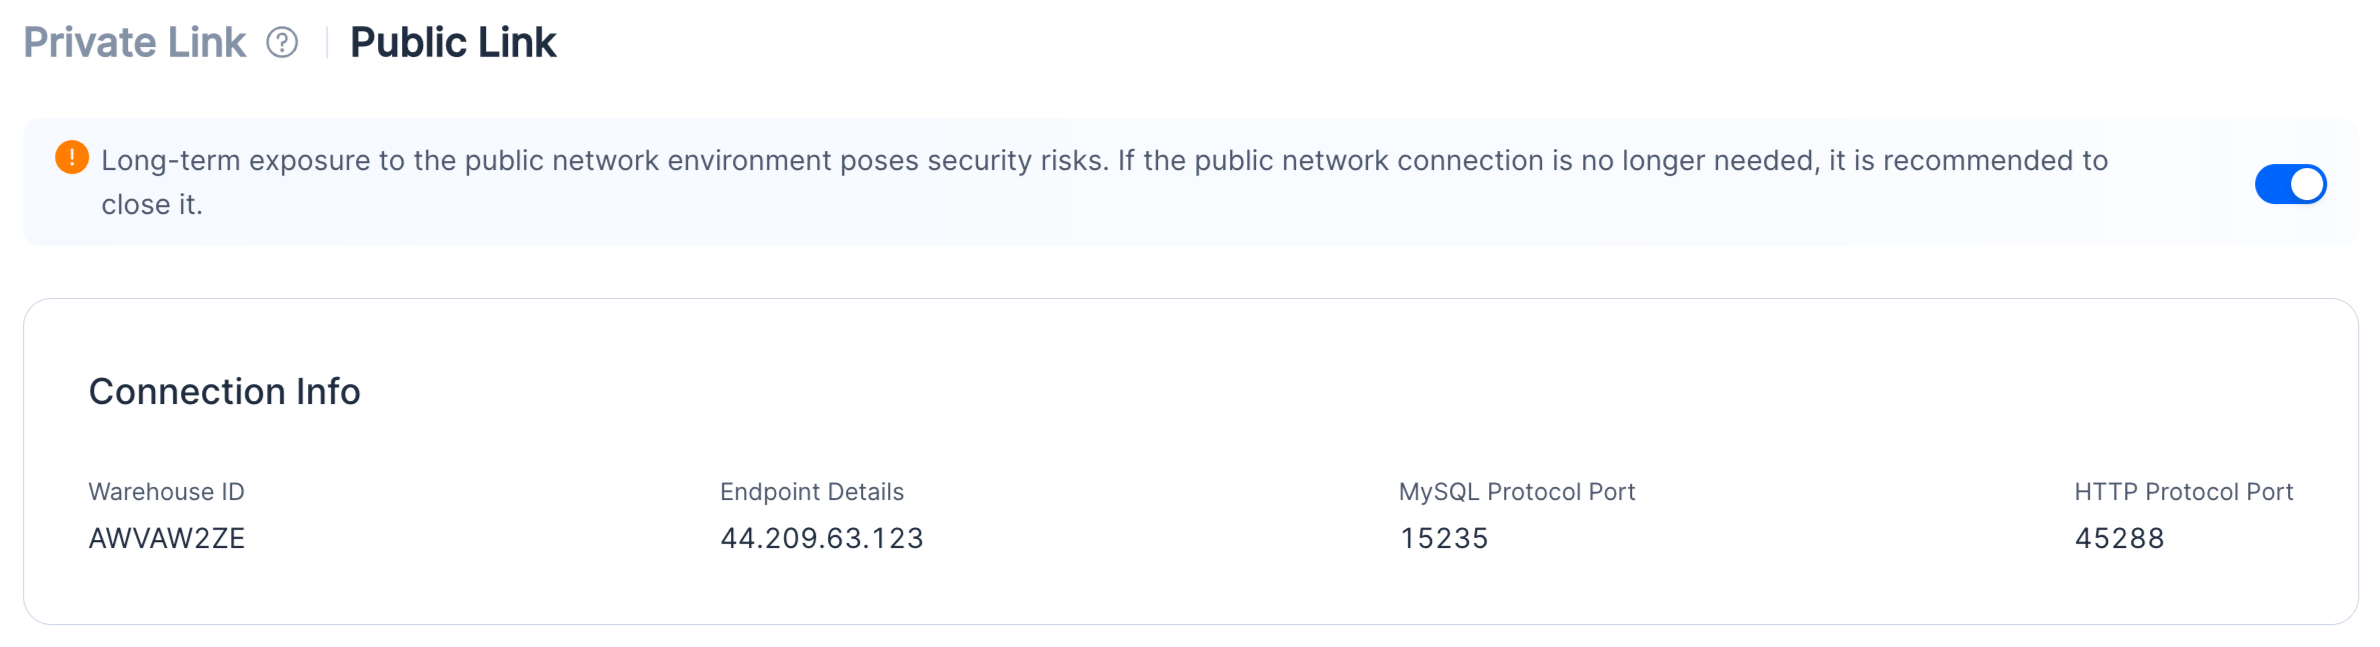Image resolution: width=2380 pixels, height=647 pixels.
Task: Switch to the Private Link tab
Action: [x=134, y=43]
